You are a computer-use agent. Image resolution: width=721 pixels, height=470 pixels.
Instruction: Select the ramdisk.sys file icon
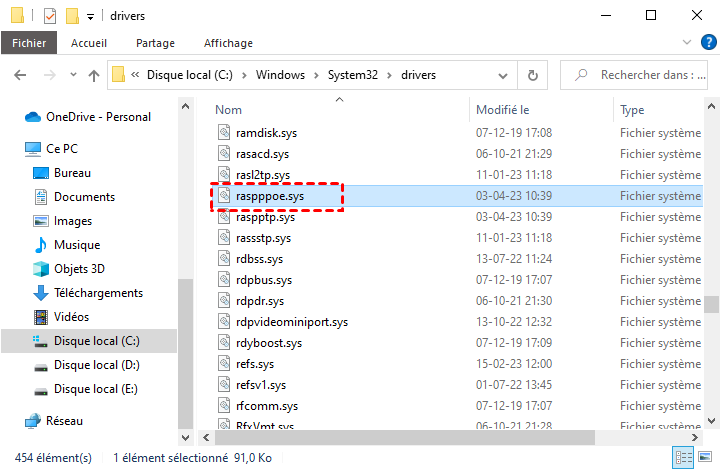tap(224, 132)
